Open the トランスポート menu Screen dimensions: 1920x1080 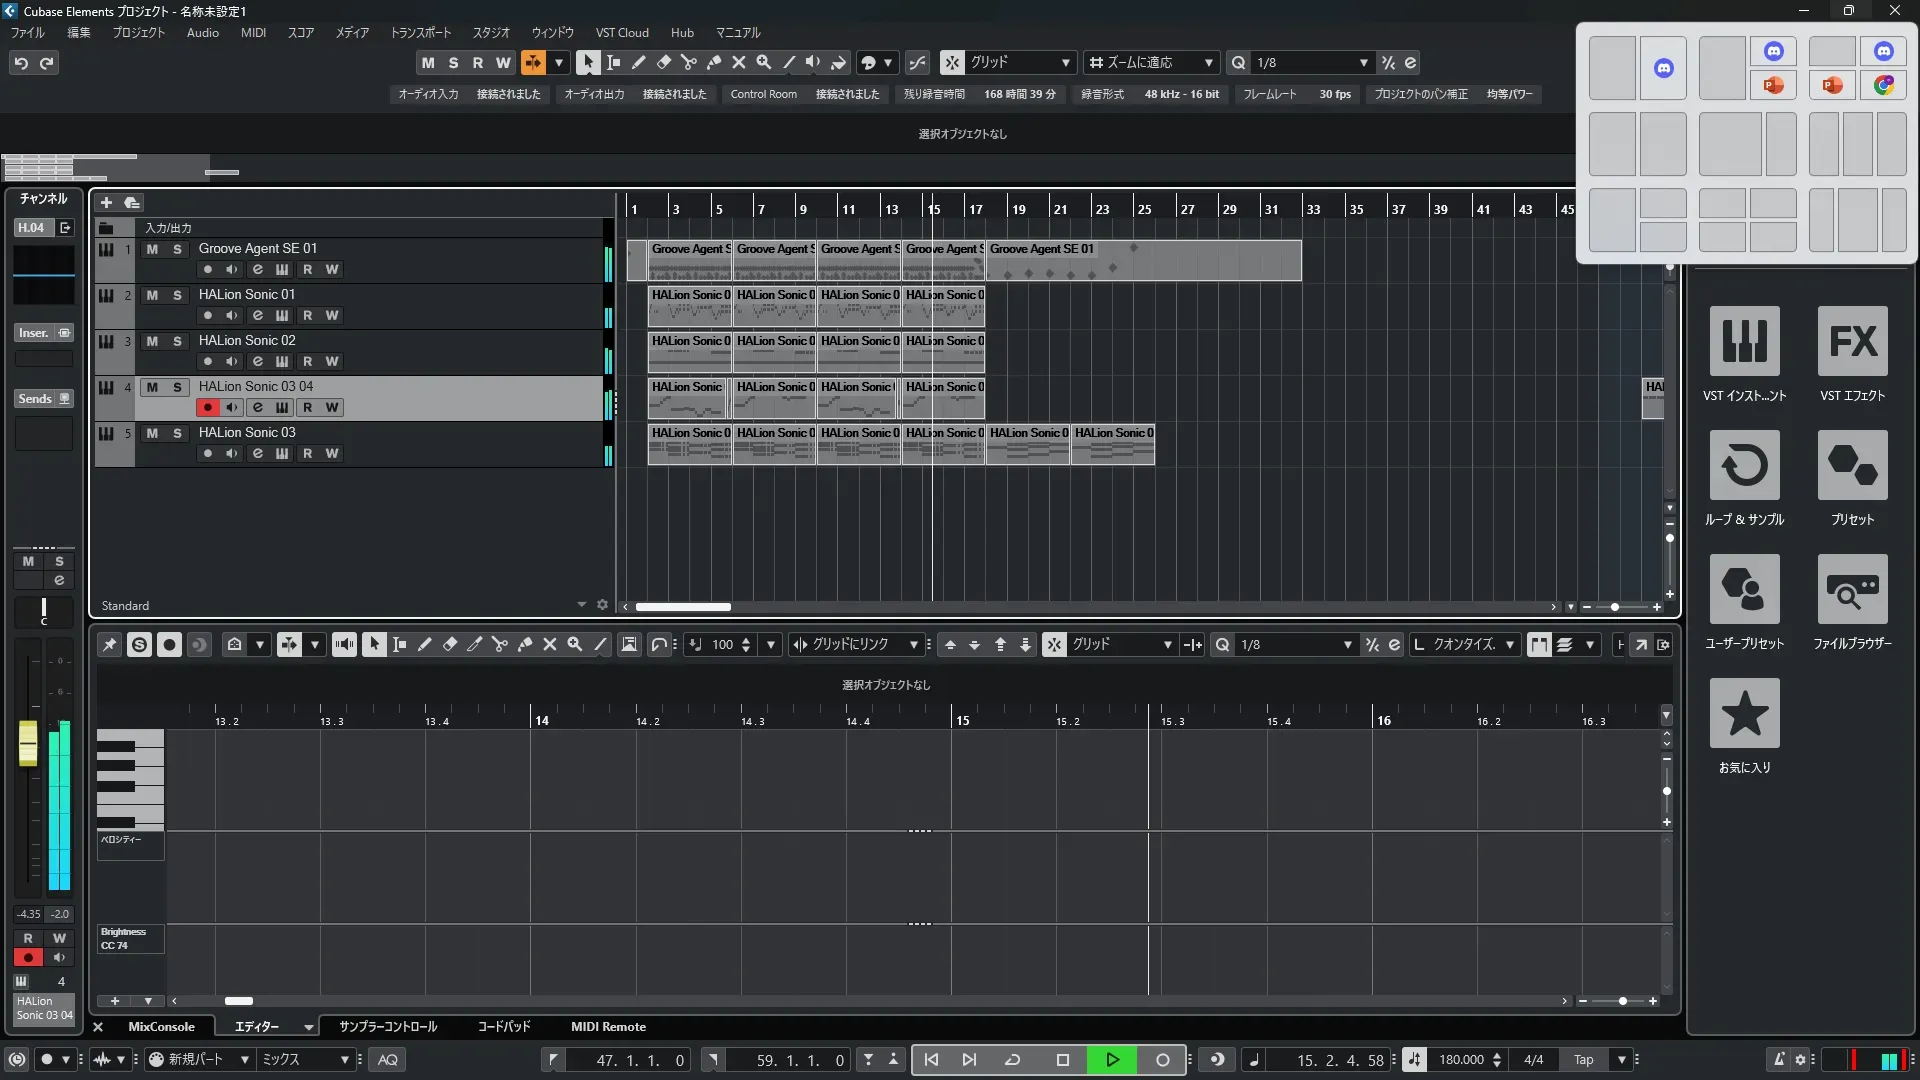[420, 33]
